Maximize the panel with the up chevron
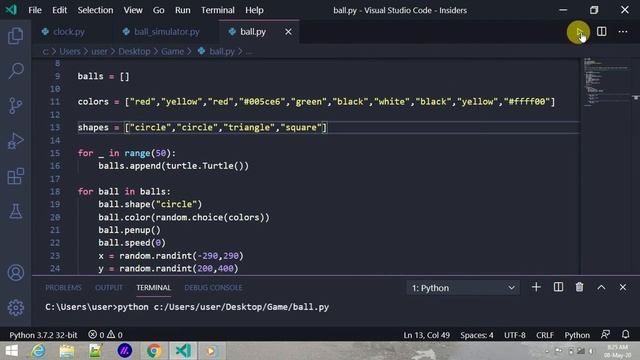 tap(601, 287)
